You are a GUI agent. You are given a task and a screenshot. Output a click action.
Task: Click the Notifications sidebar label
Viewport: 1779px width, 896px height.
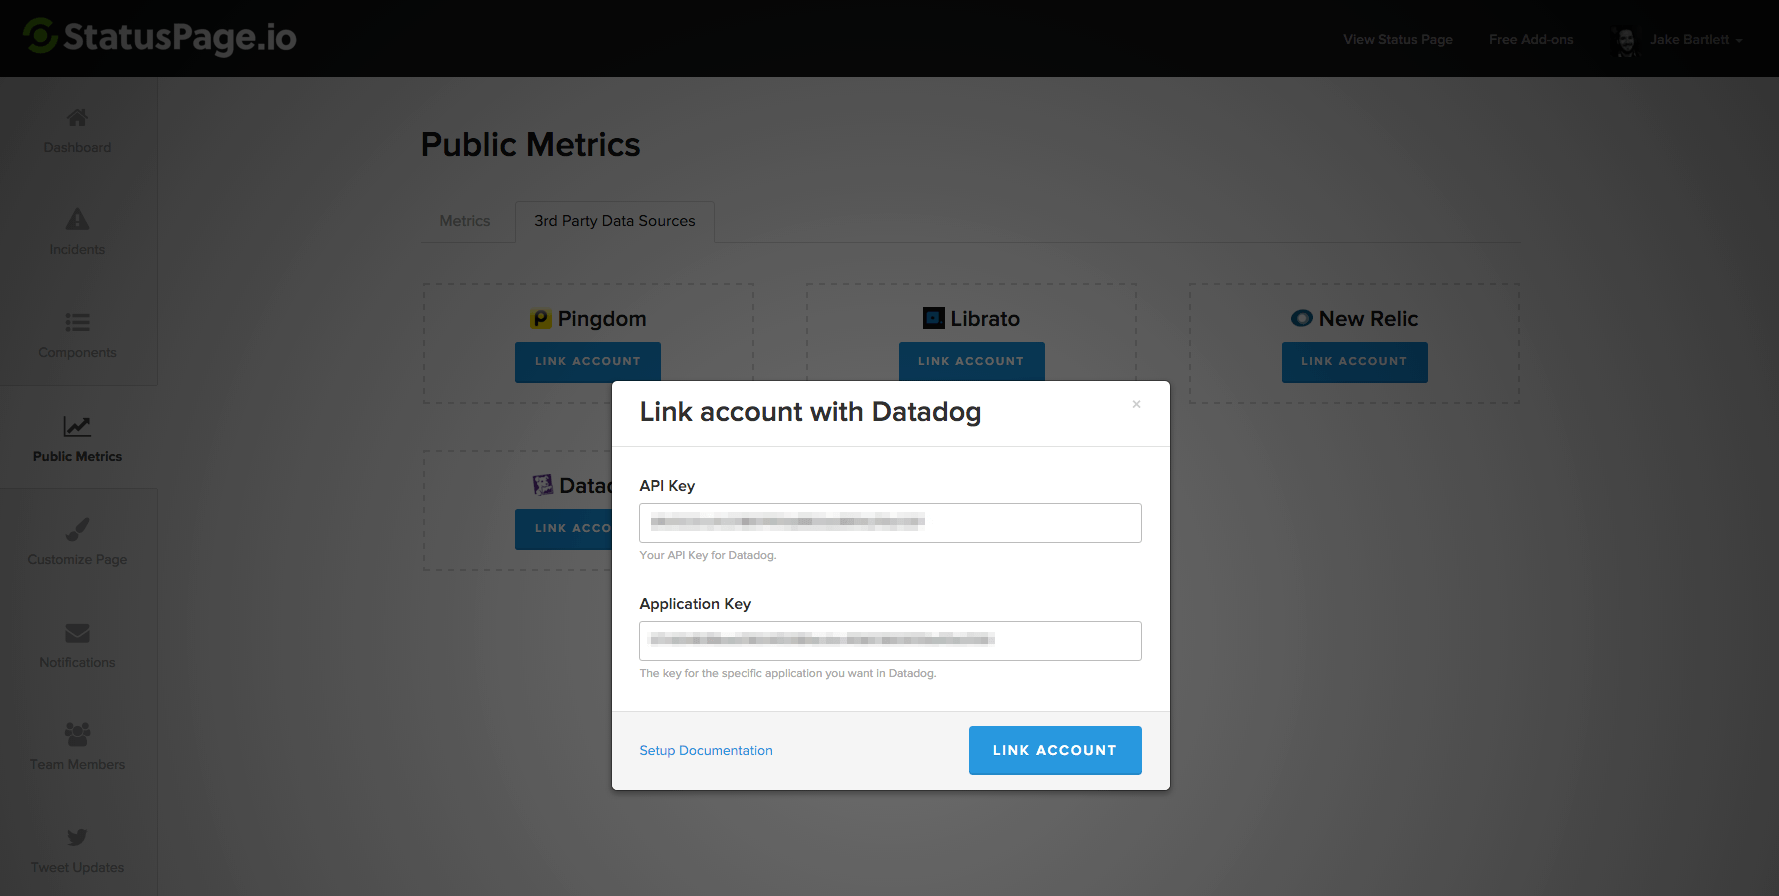[x=77, y=663]
